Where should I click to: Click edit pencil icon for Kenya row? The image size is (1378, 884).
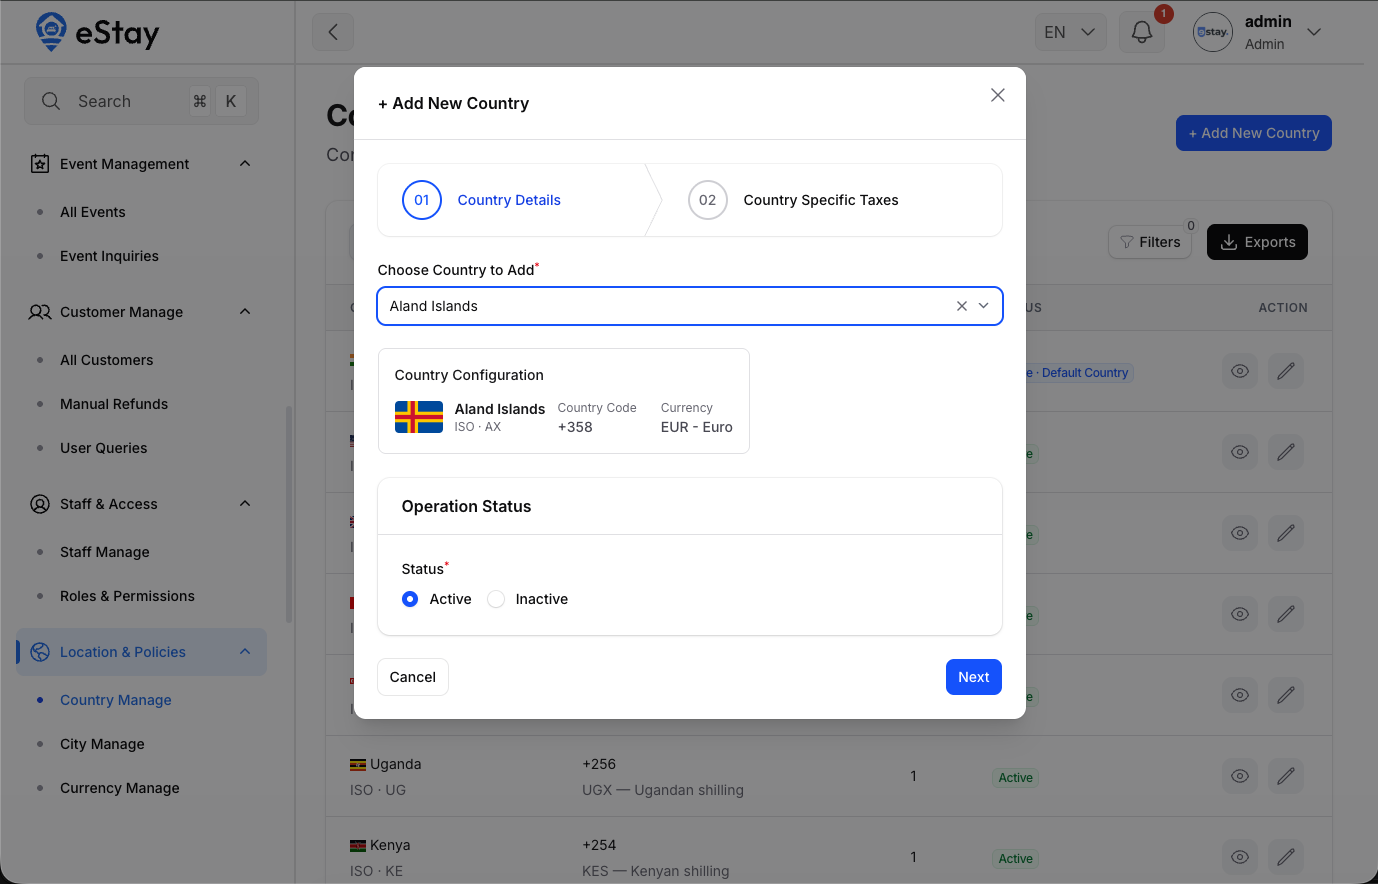(1286, 857)
